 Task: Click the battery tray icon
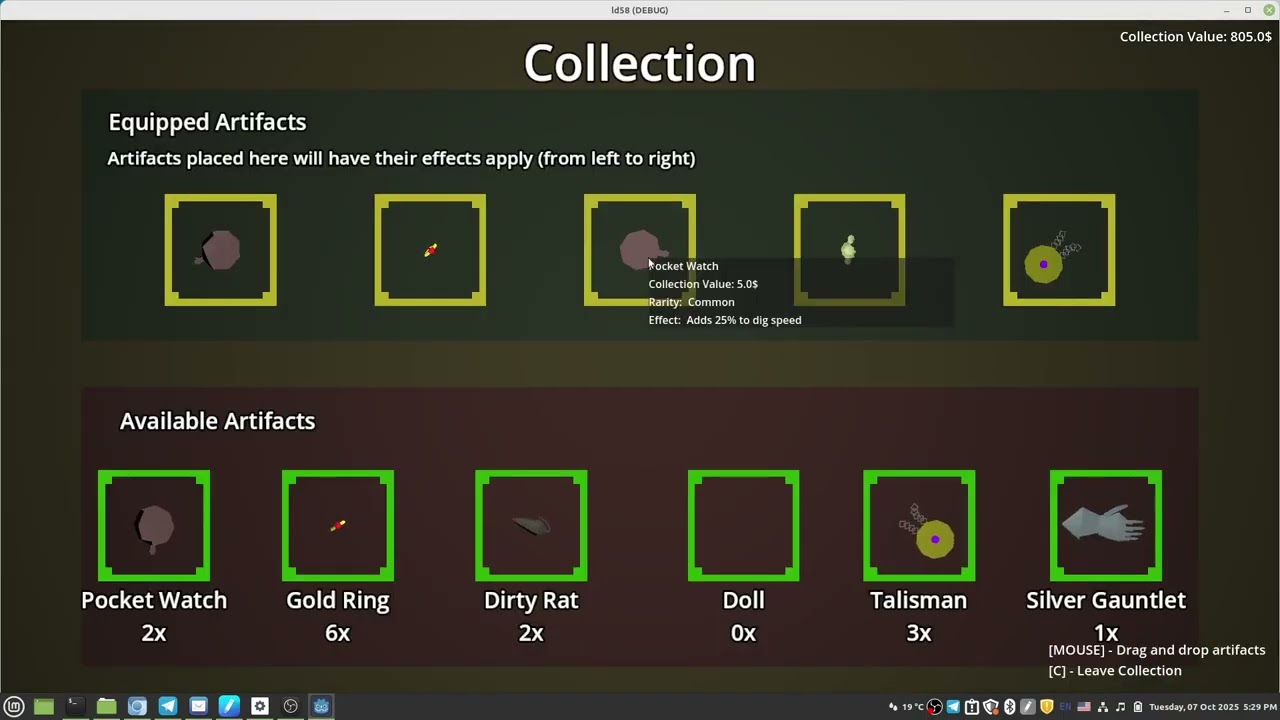pyautogui.click(x=1138, y=707)
